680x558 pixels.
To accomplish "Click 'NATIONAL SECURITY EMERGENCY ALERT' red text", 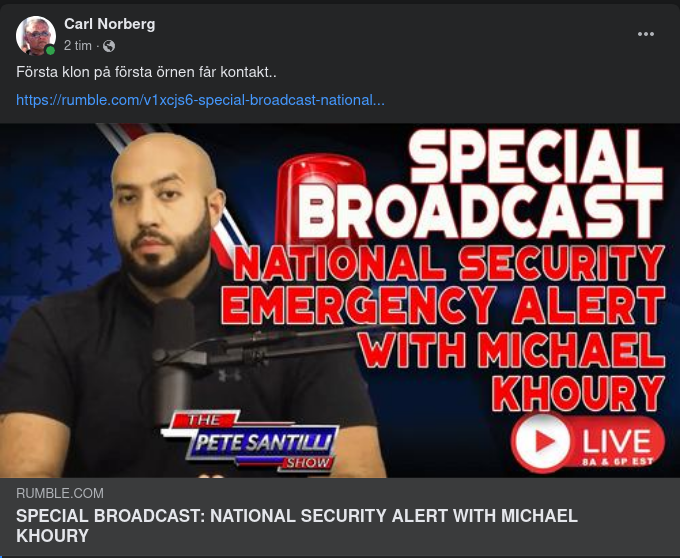I will pyautogui.click(x=443, y=284).
